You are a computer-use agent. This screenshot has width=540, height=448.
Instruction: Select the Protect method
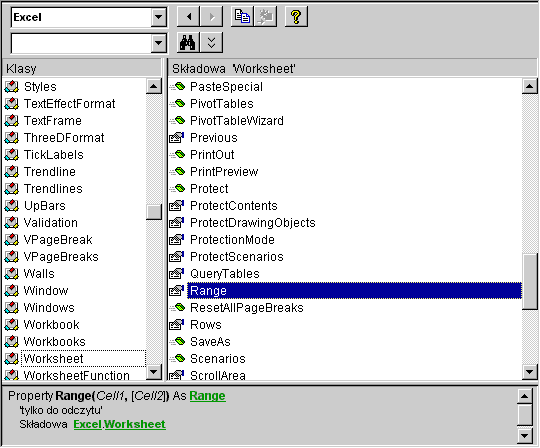tap(209, 189)
